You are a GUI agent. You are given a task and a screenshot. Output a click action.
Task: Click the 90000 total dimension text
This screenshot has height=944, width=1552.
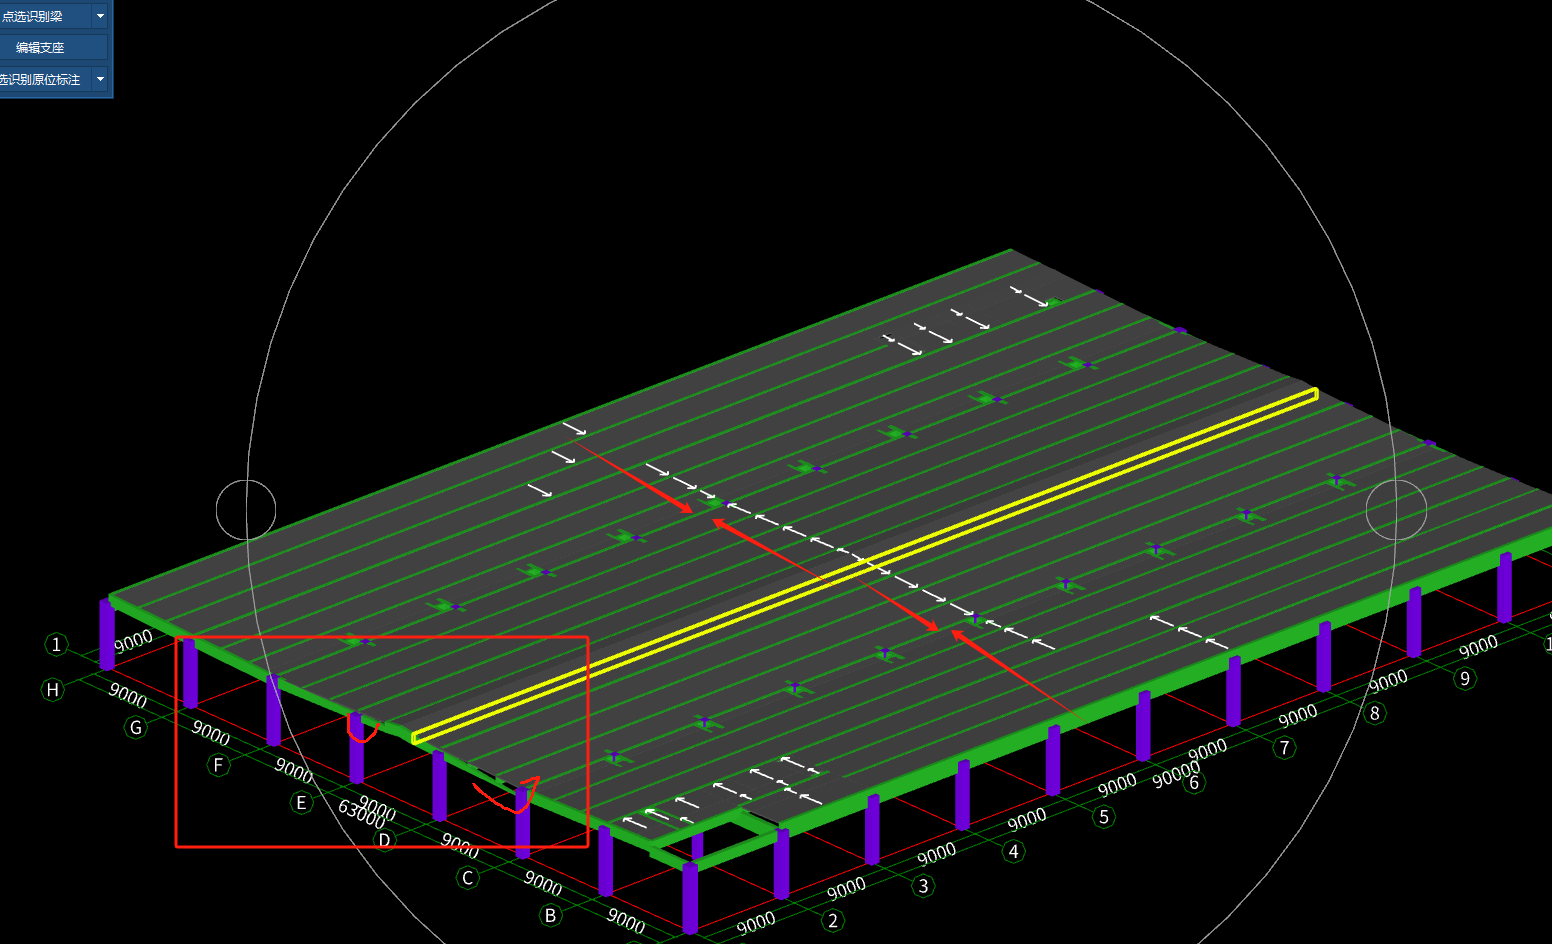pyautogui.click(x=1176, y=775)
